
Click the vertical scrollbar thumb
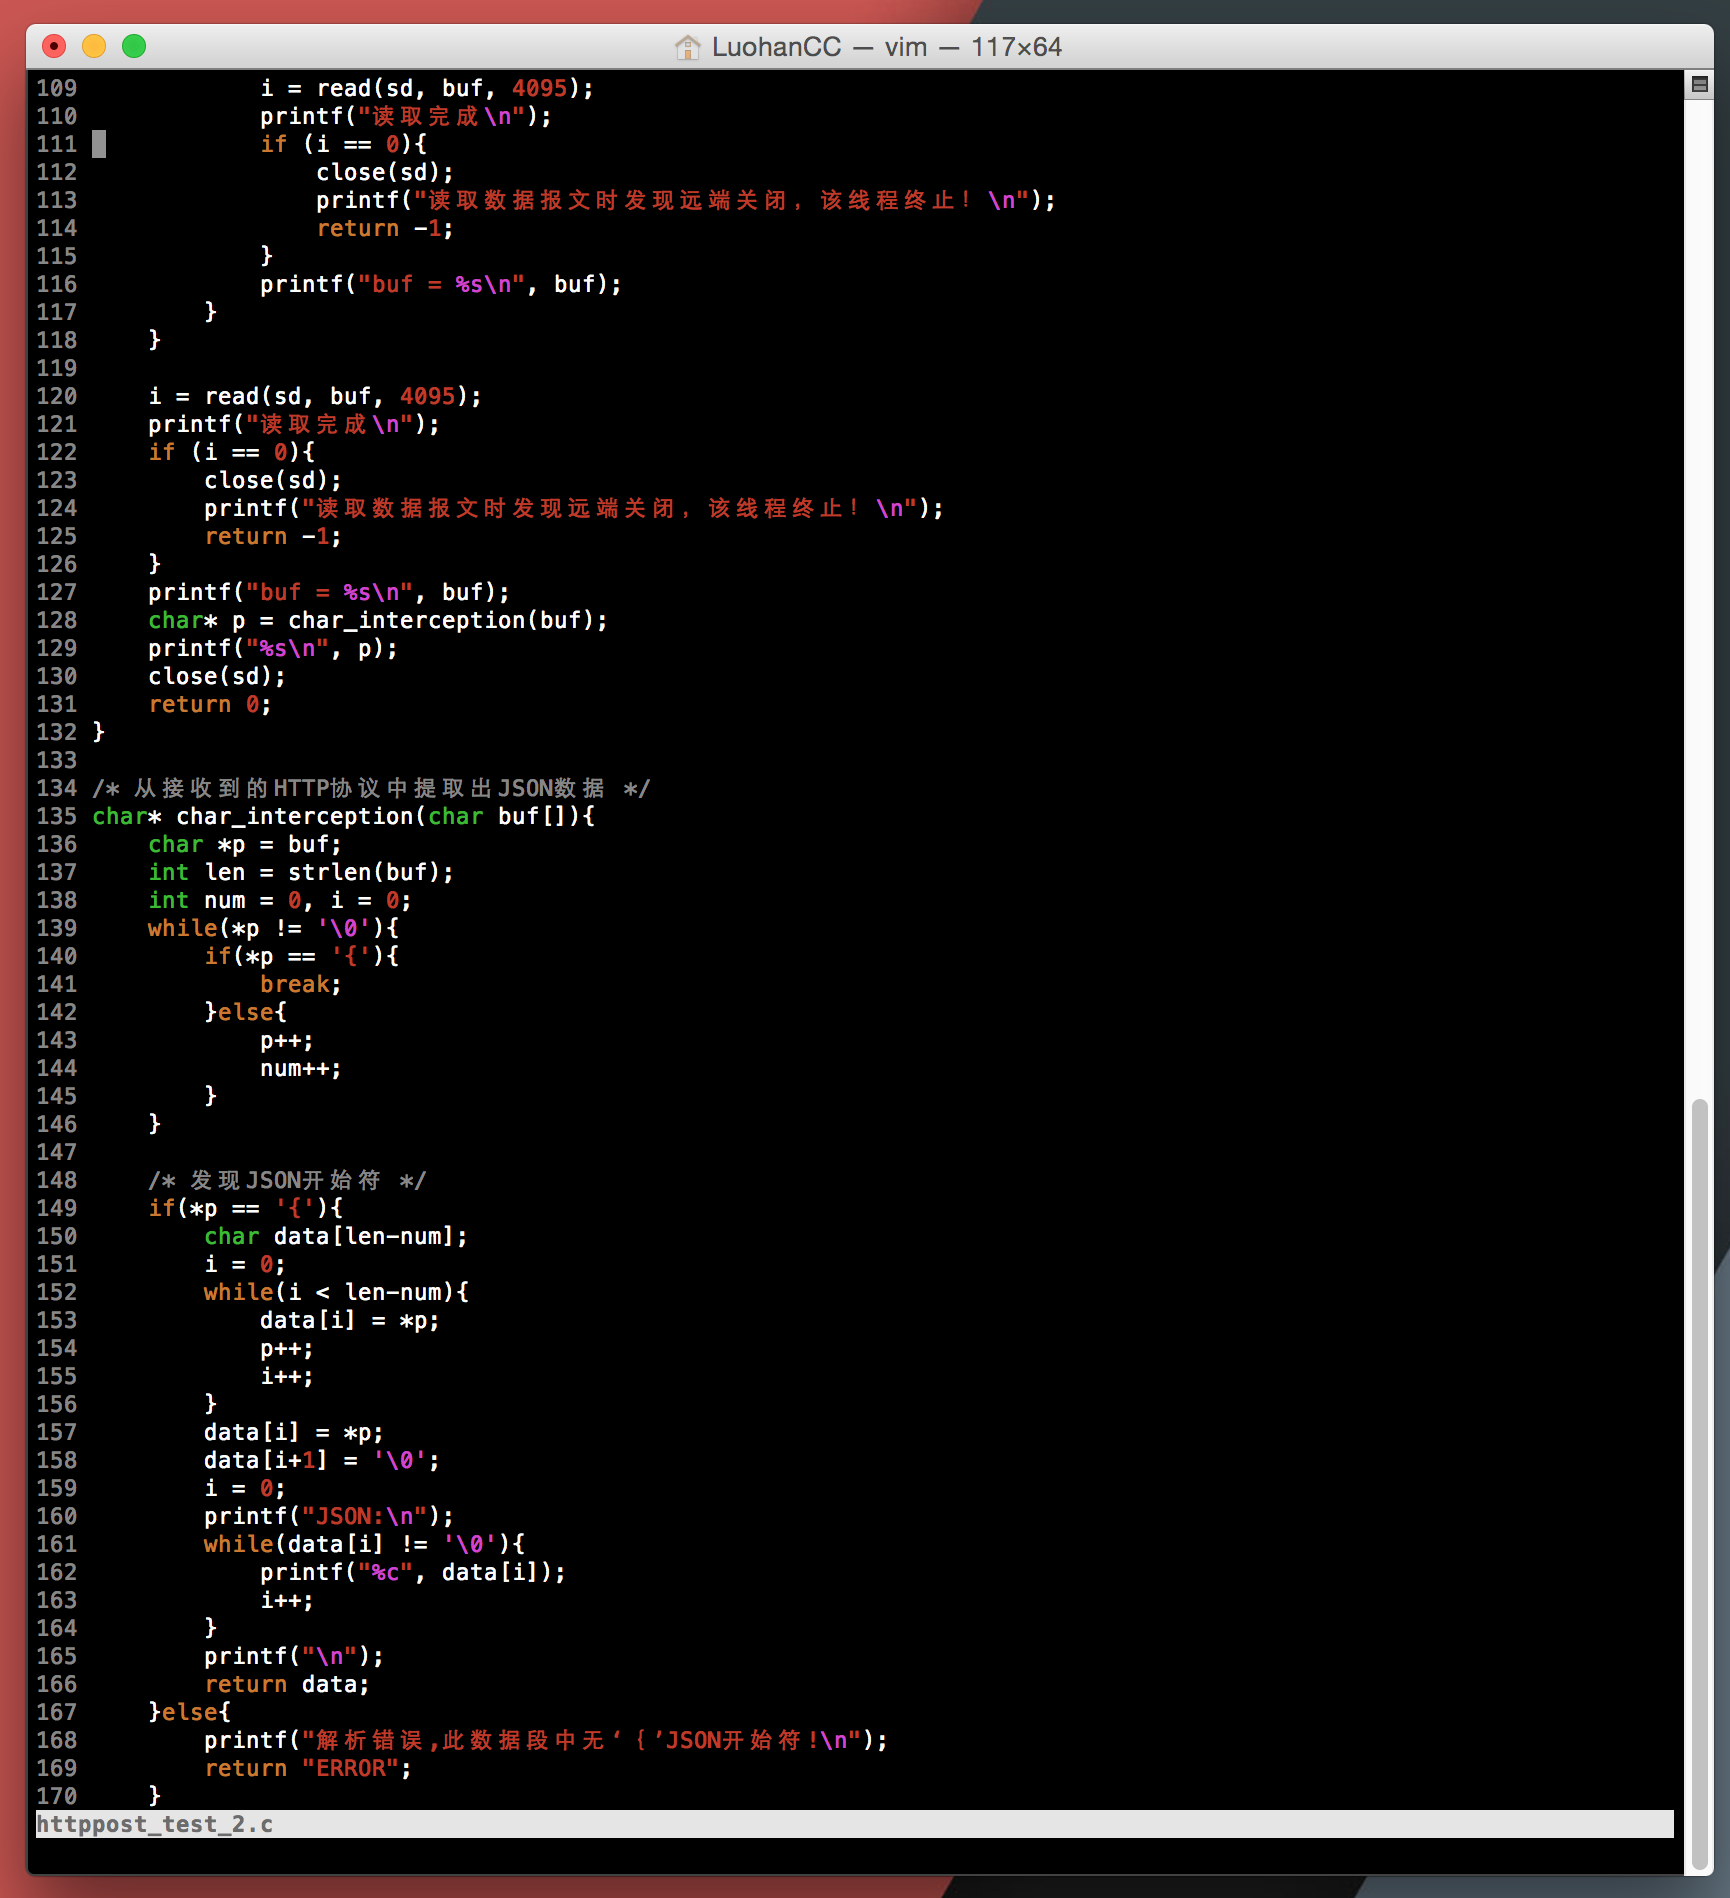point(1699,1480)
